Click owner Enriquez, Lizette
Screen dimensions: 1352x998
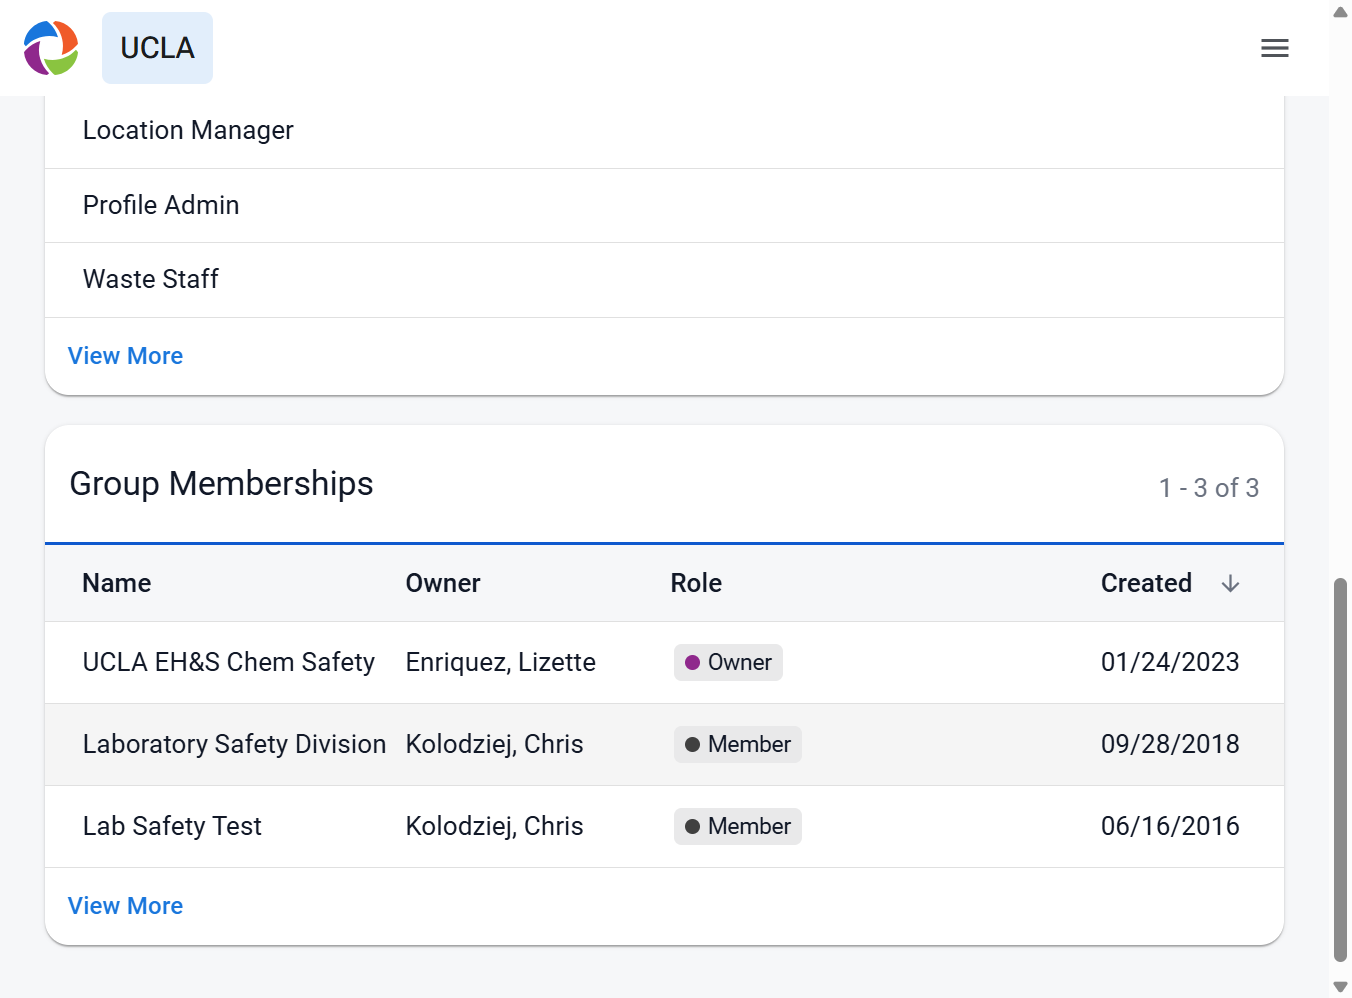501,662
